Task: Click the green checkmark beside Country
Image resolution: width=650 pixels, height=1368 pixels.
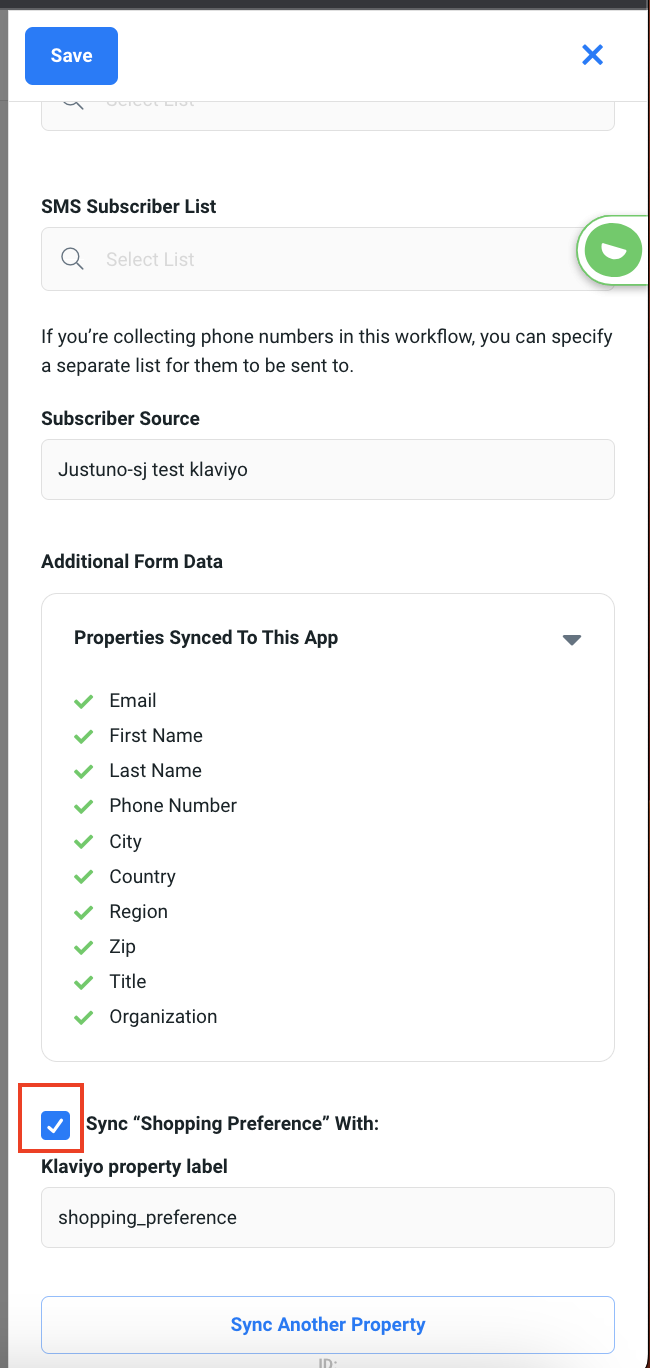Action: [84, 877]
